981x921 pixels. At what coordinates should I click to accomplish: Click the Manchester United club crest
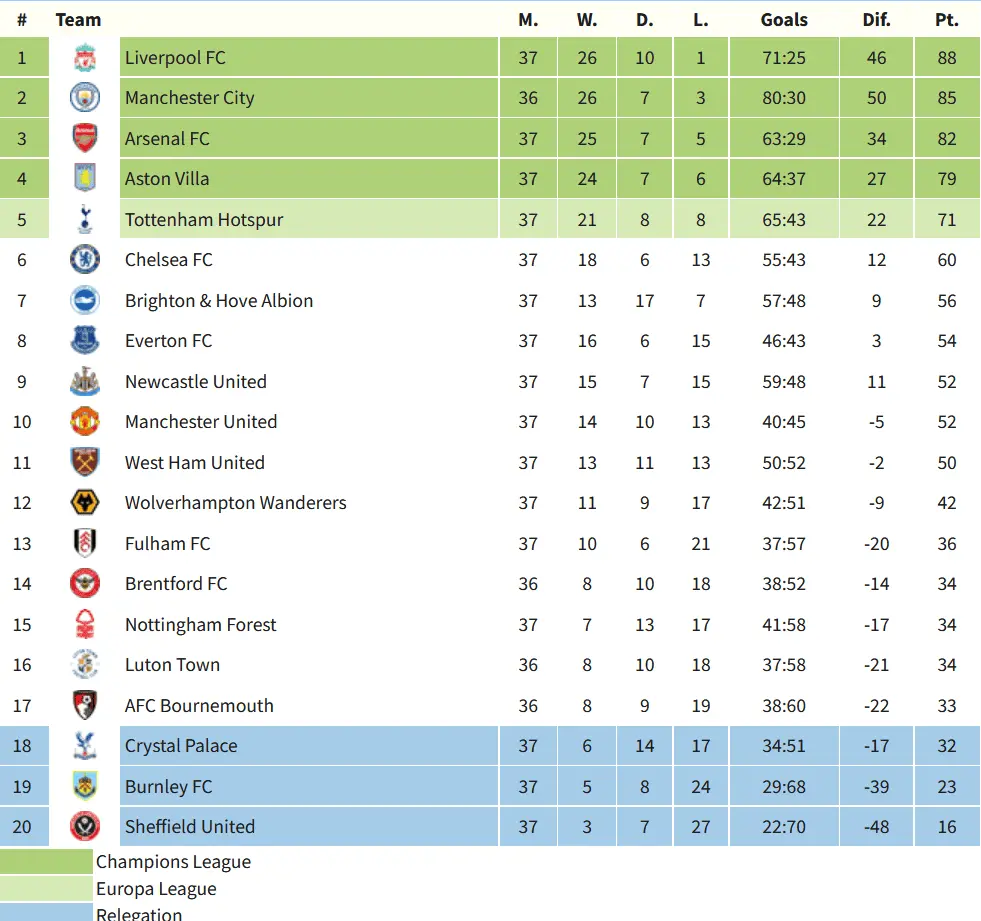coord(85,422)
